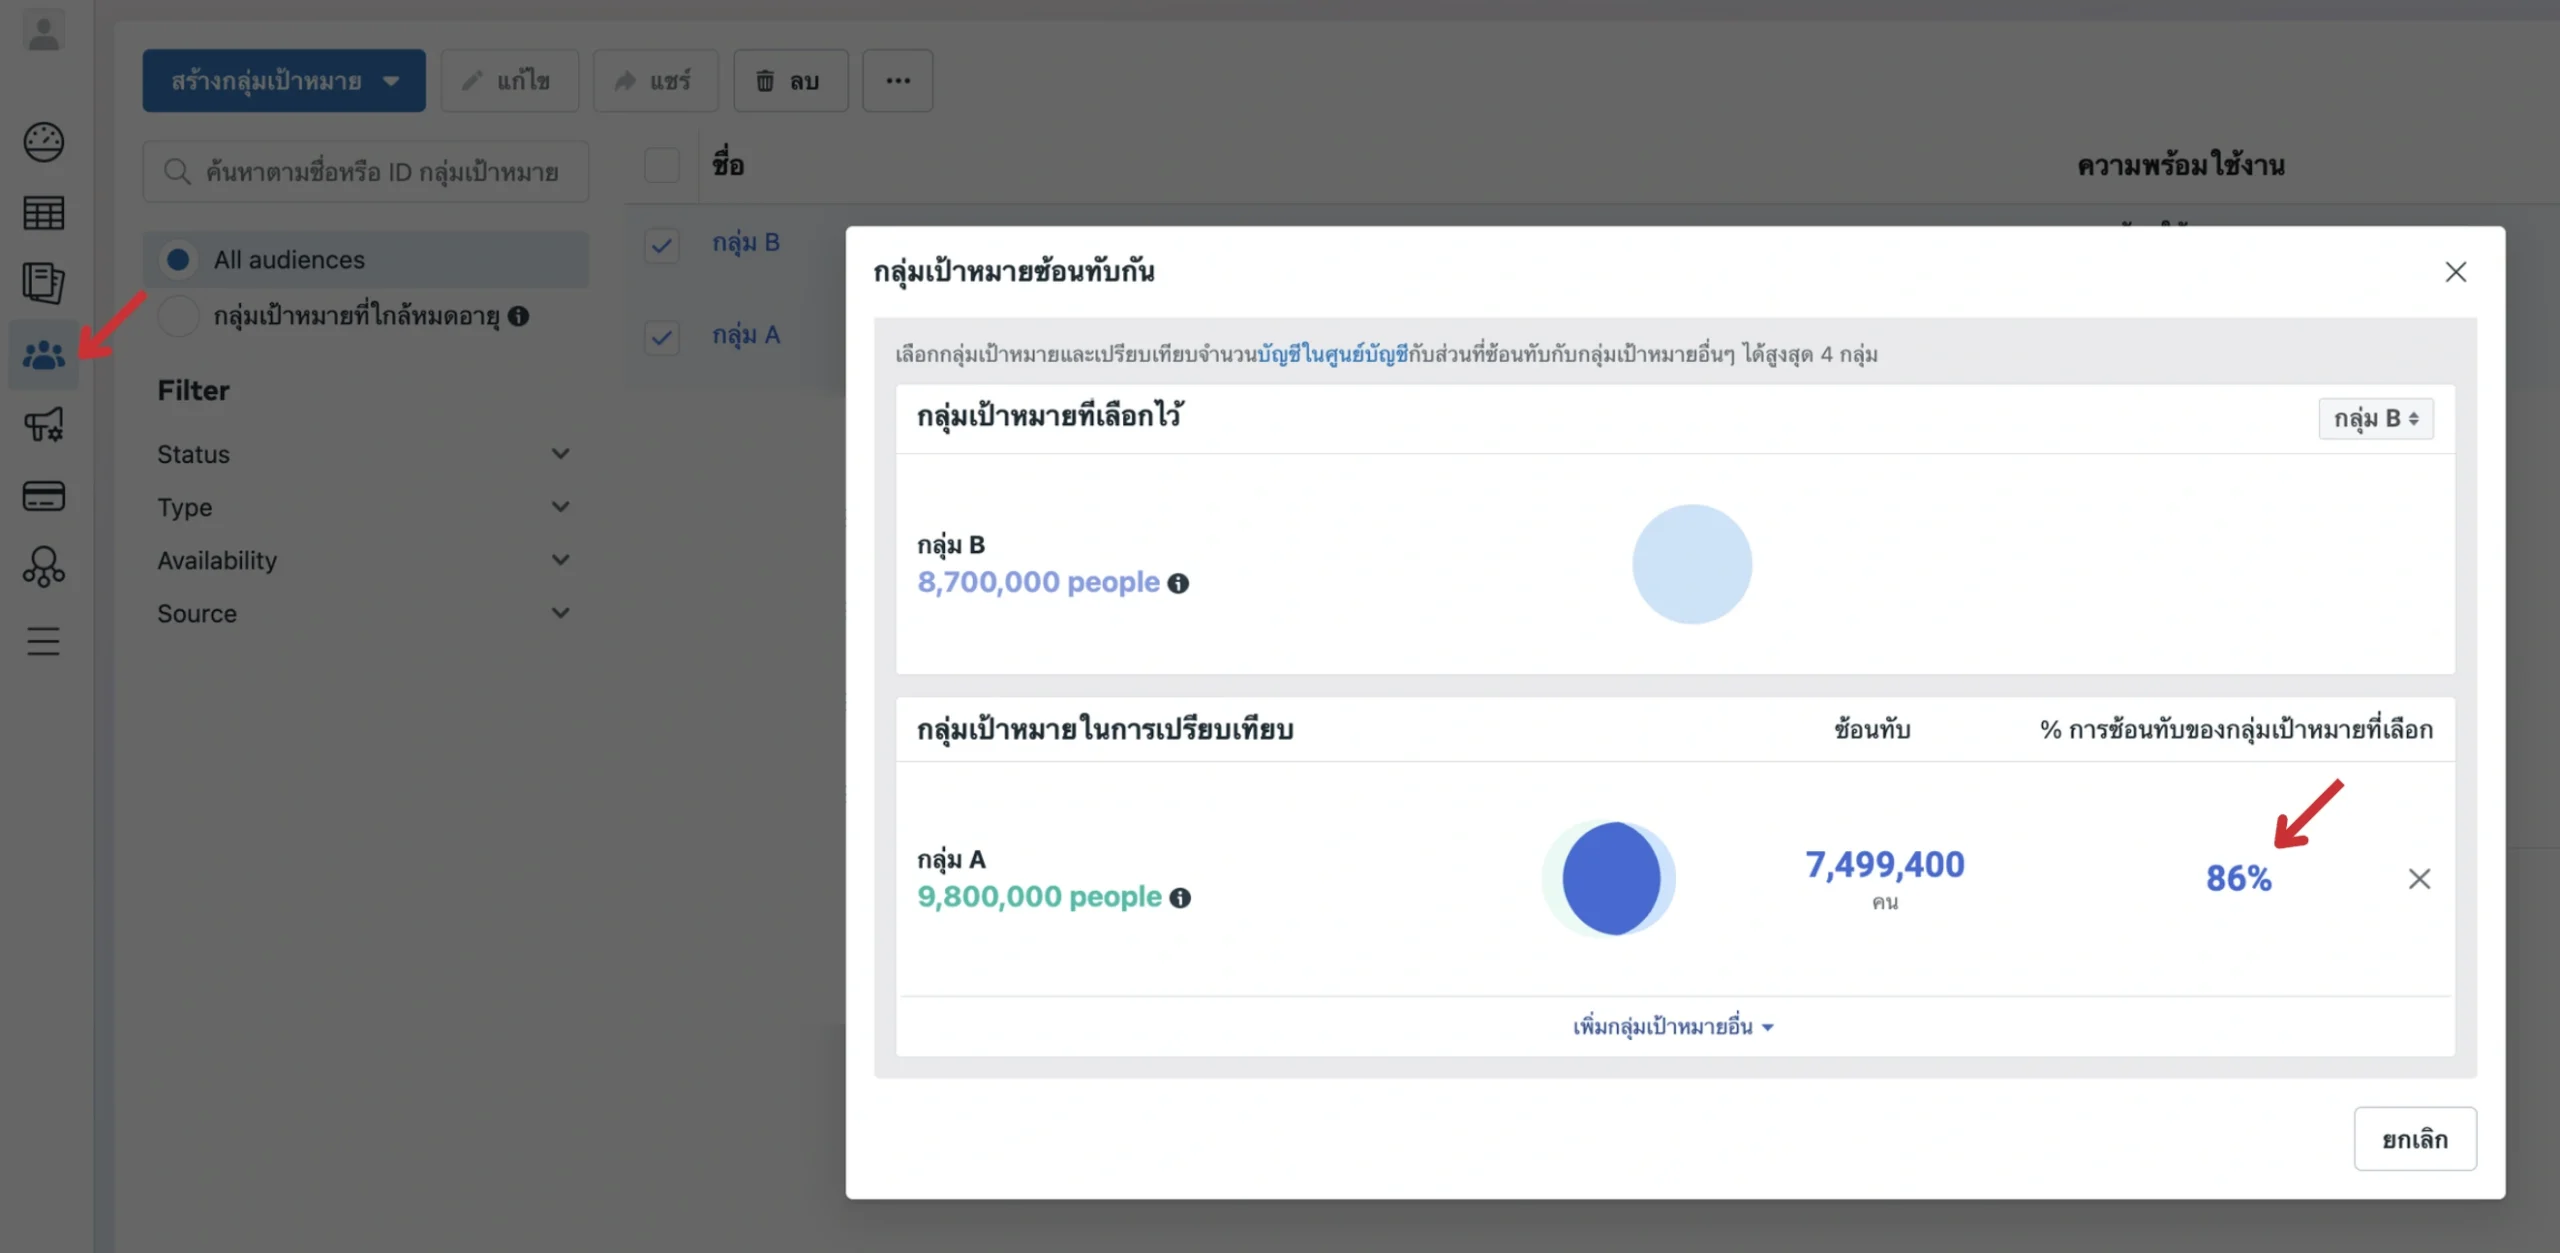Open the กลุ่ม B audience selector dropdown

click(2376, 418)
